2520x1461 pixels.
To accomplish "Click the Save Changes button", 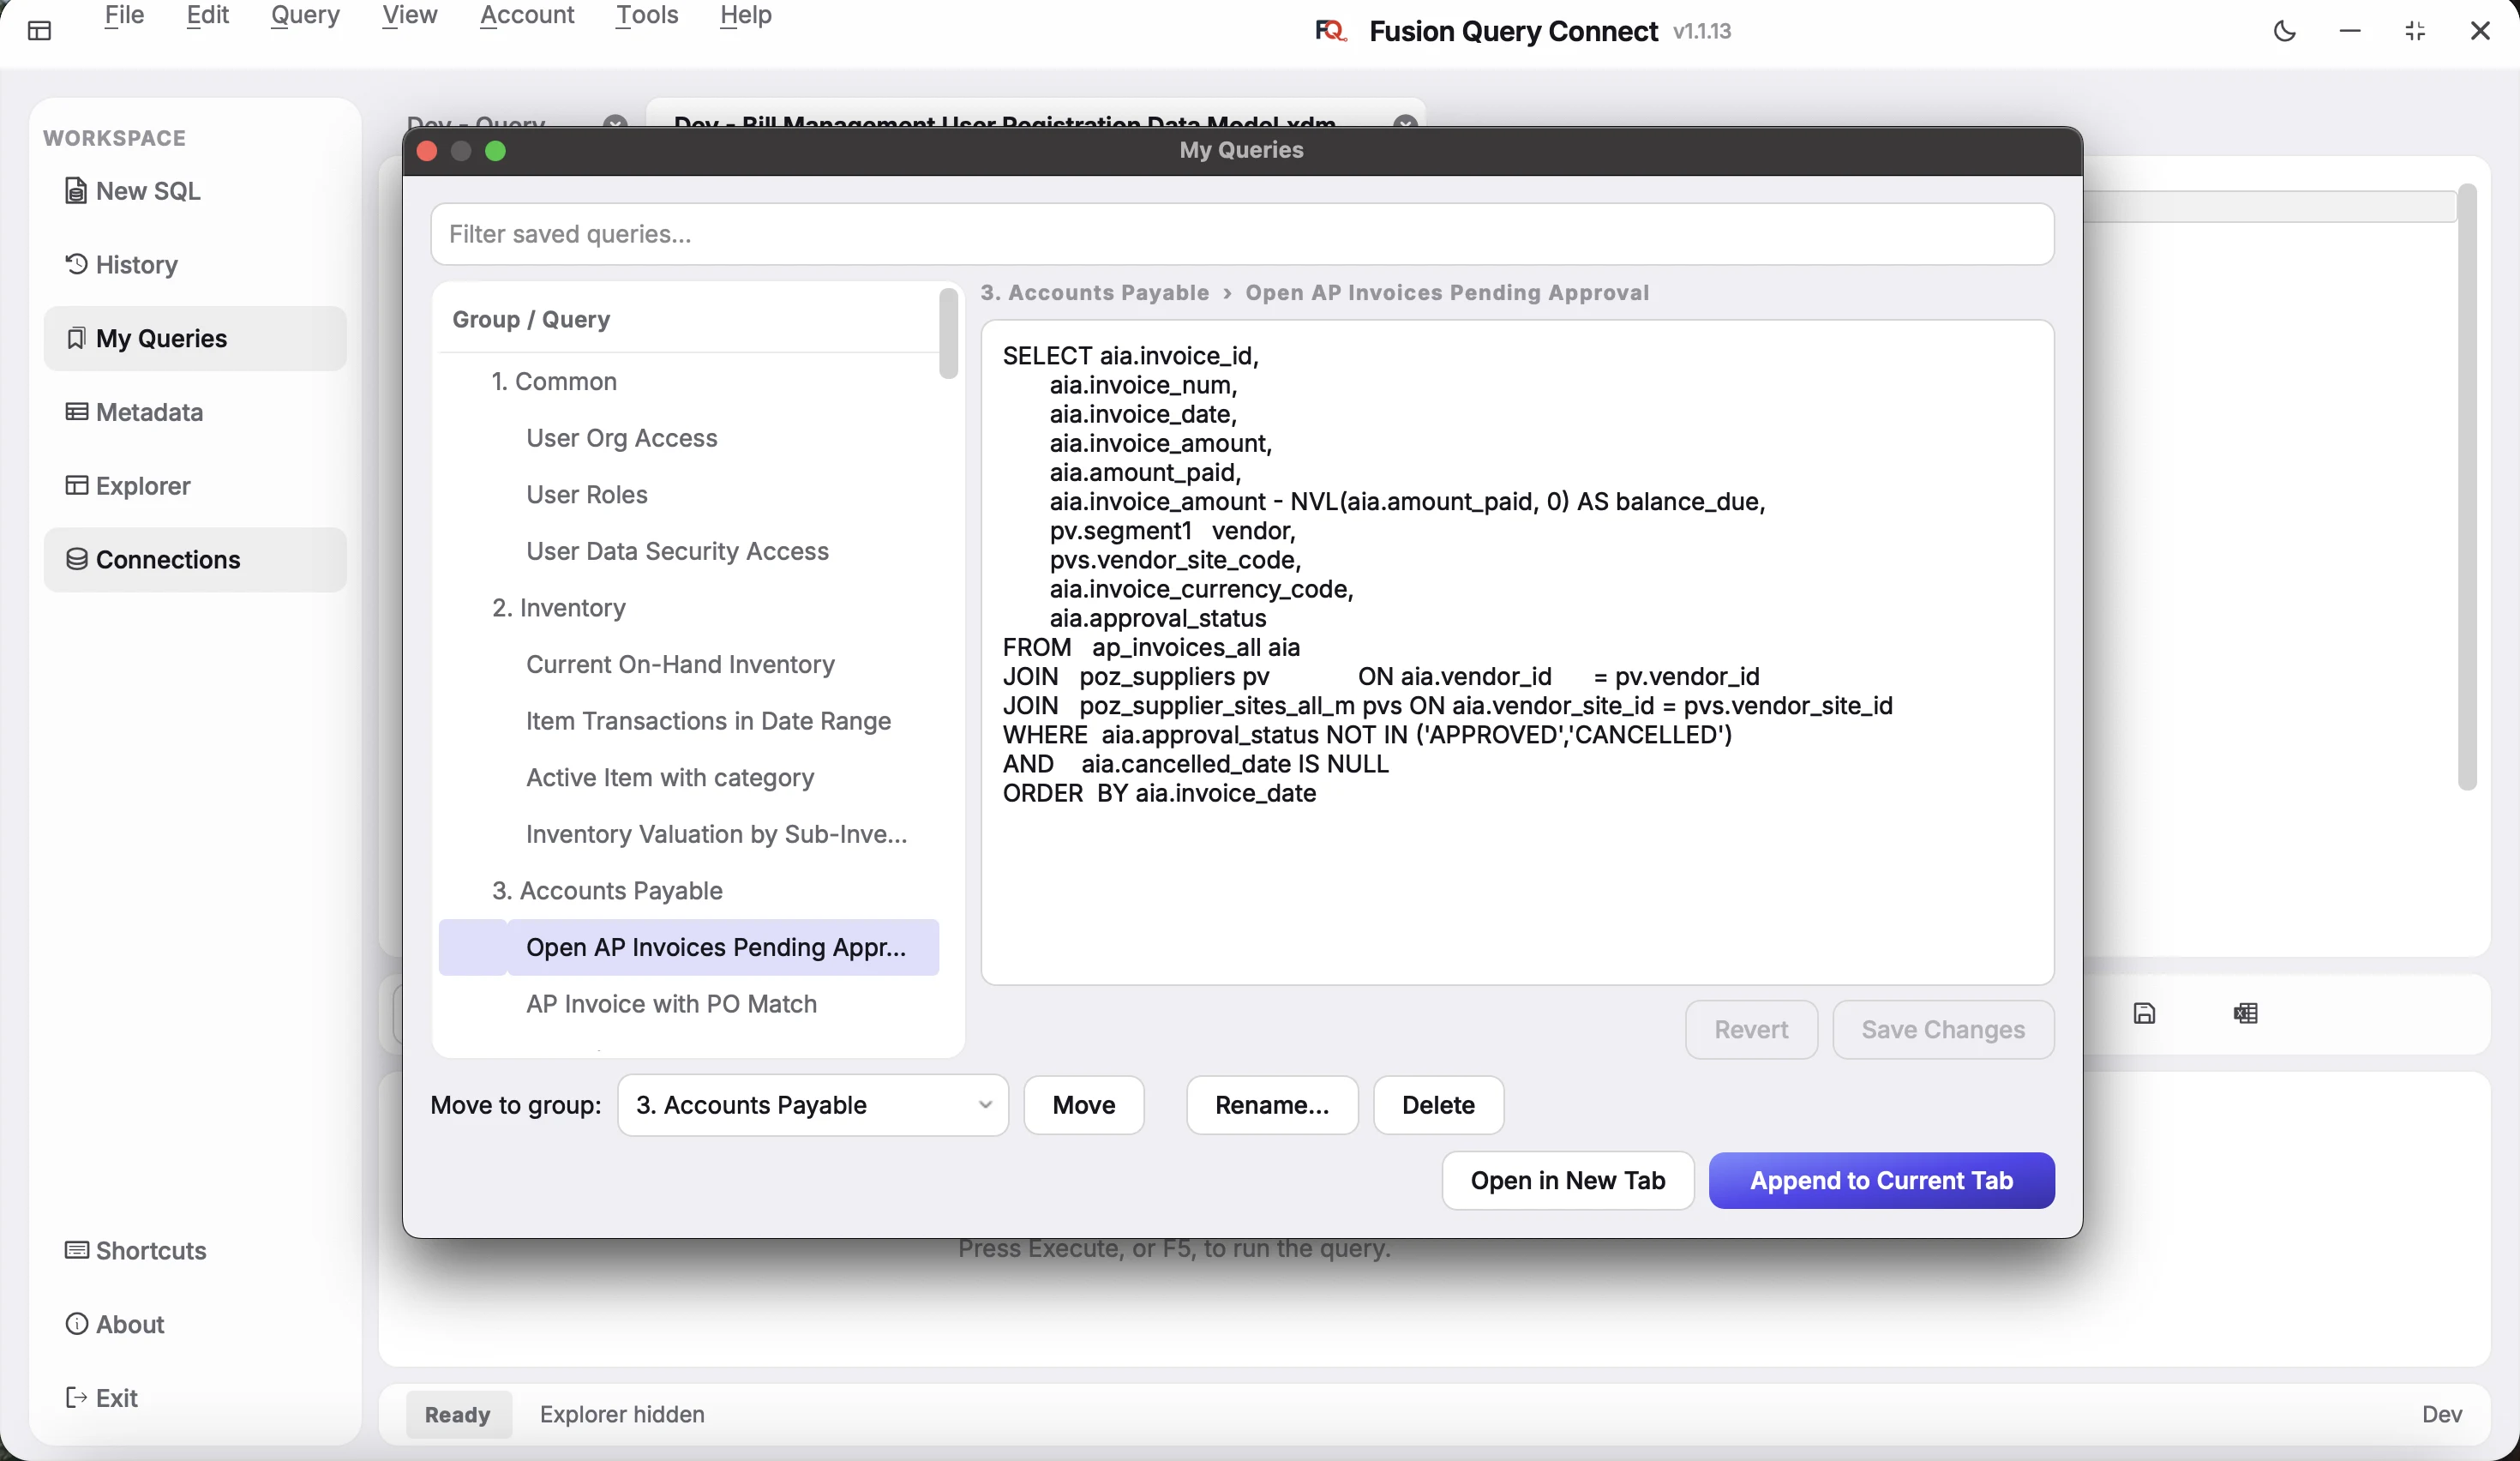I will (1942, 1029).
